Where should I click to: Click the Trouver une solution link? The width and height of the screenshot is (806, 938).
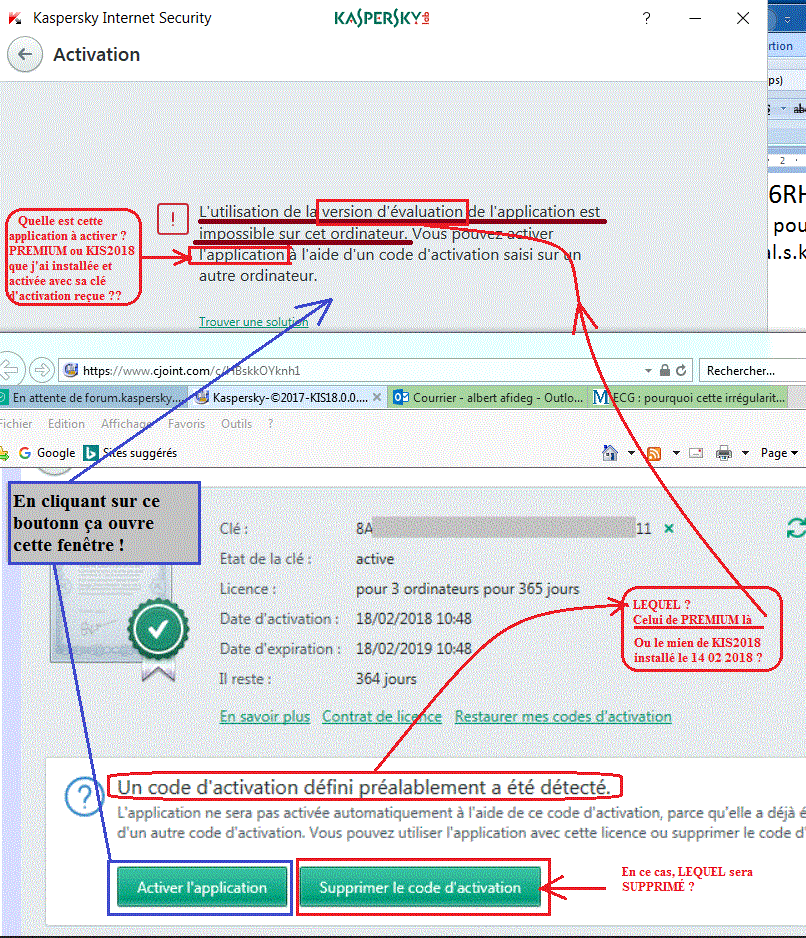pos(254,322)
